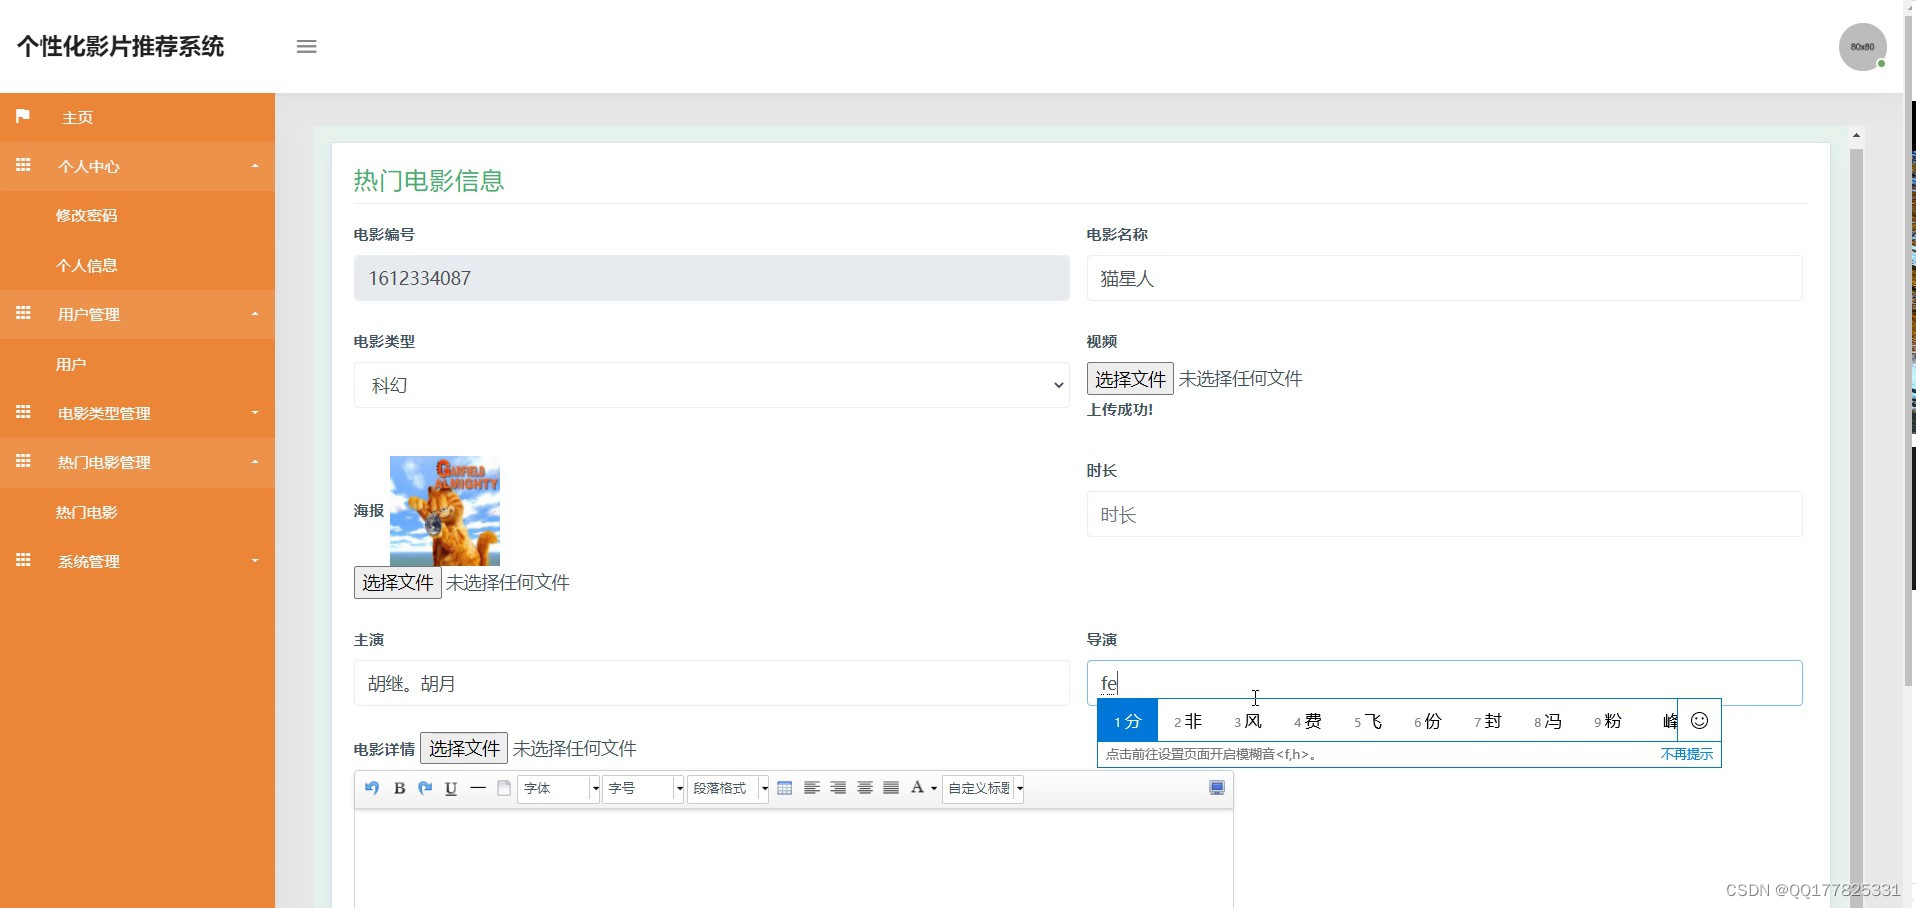Toggle fullscreen mode of the editor

(1217, 788)
